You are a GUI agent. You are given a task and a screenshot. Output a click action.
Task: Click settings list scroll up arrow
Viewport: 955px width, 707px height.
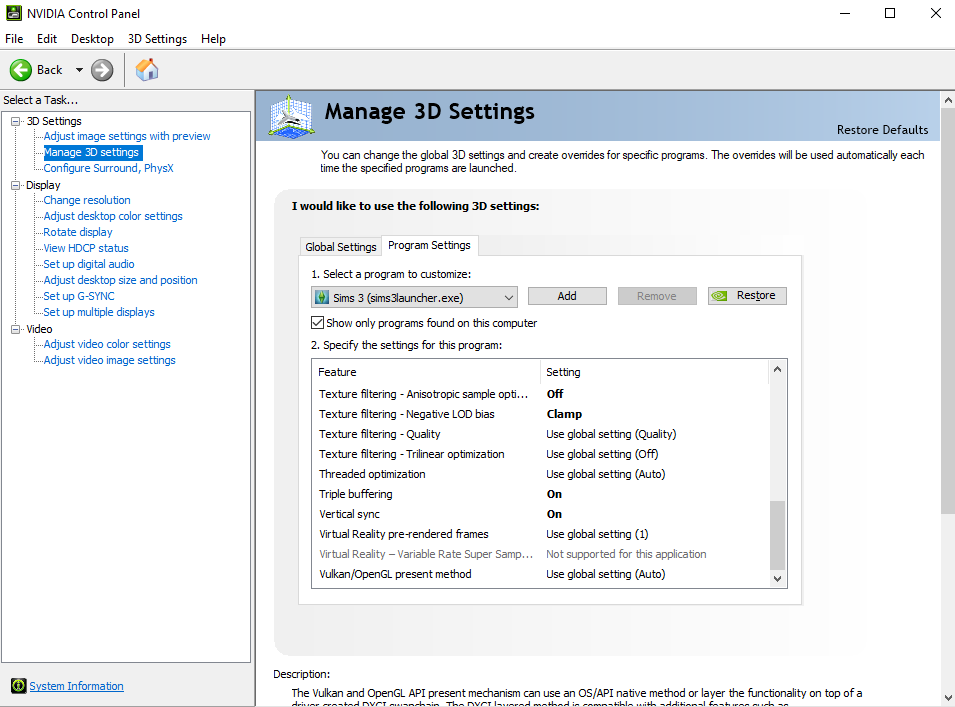pyautogui.click(x=777, y=369)
